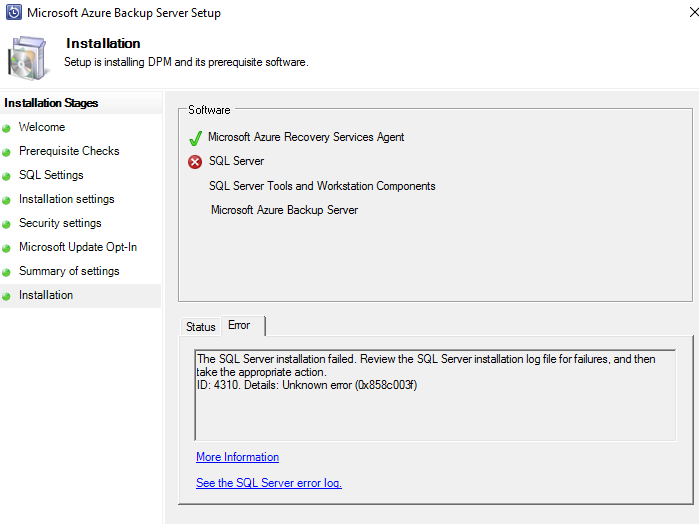Viewport: 699px width, 524px height.
Task: Click green bullet next to Security settings
Action: point(6,224)
